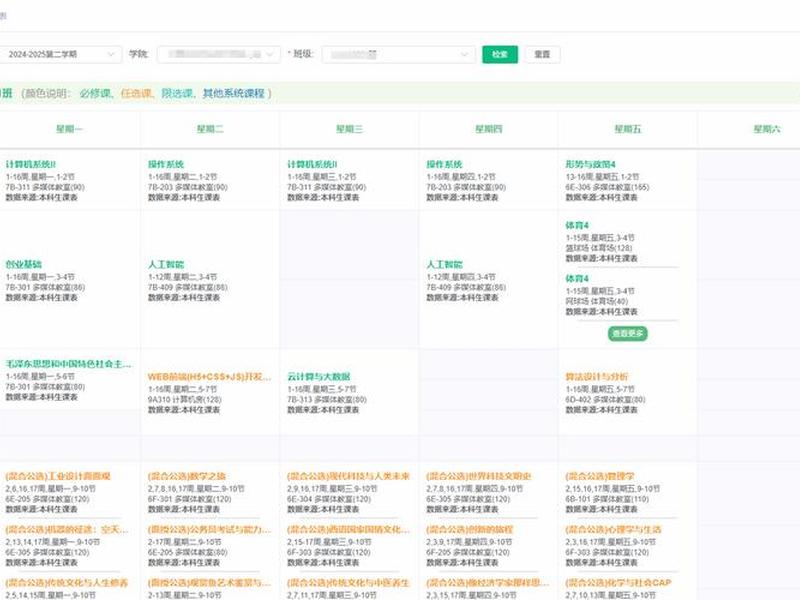Viewport: 800px width, 600px height.
Task: Open Tuesday's 操作系统 course
Action: tap(166, 164)
